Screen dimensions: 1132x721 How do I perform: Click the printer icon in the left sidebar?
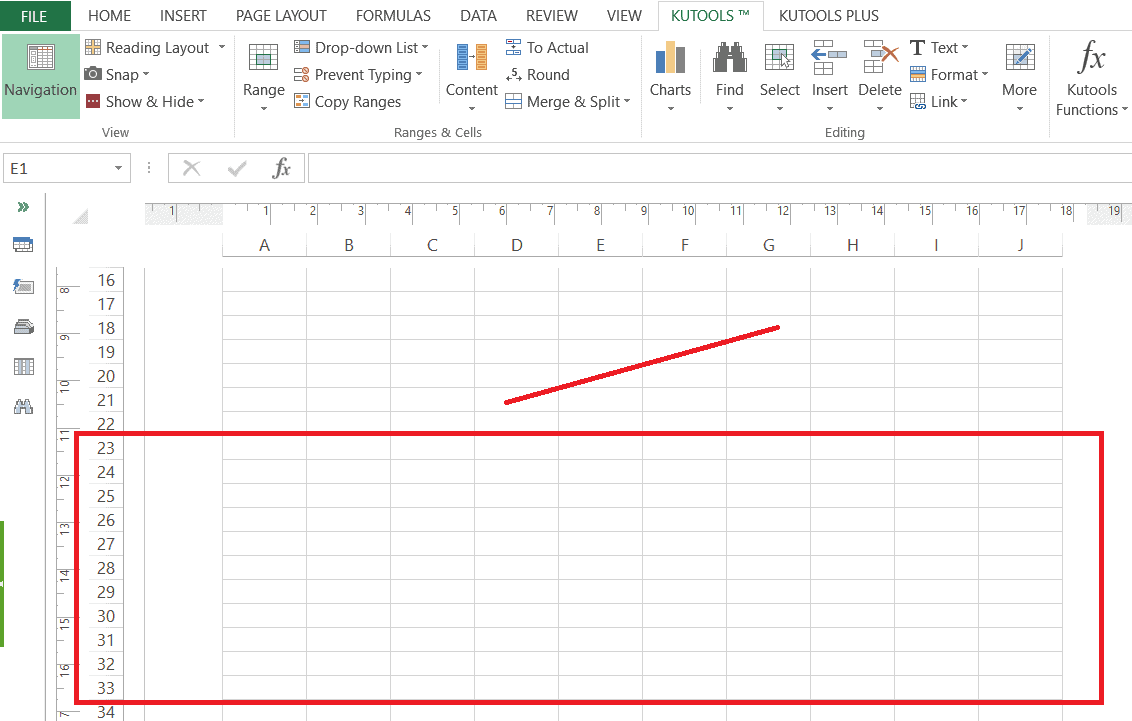tap(23, 325)
